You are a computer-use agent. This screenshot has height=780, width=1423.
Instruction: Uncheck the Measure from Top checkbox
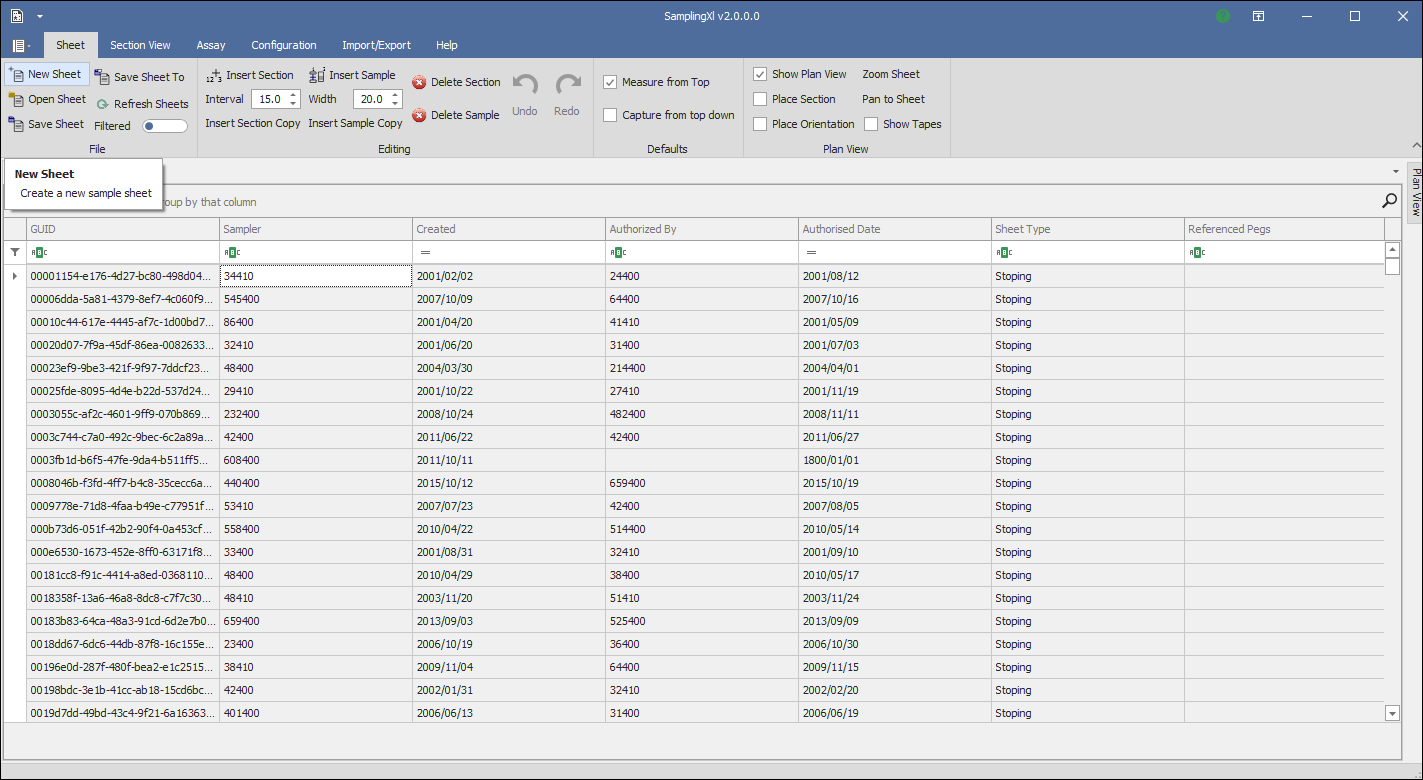(610, 82)
